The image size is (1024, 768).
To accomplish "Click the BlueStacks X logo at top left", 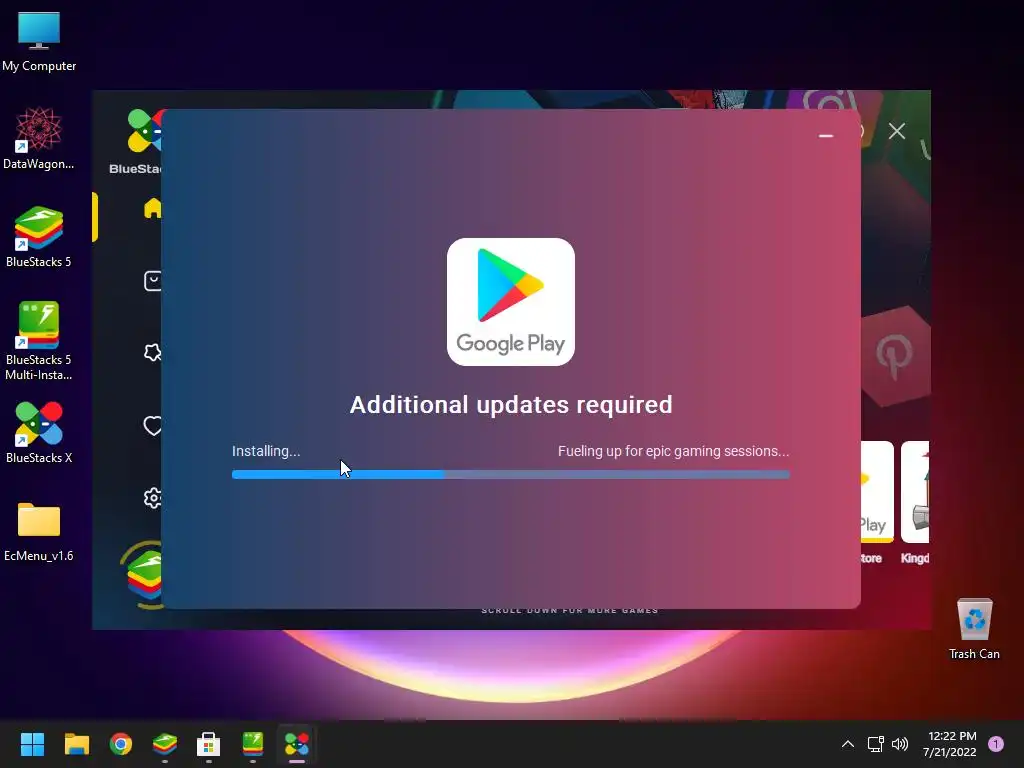I will [144, 131].
